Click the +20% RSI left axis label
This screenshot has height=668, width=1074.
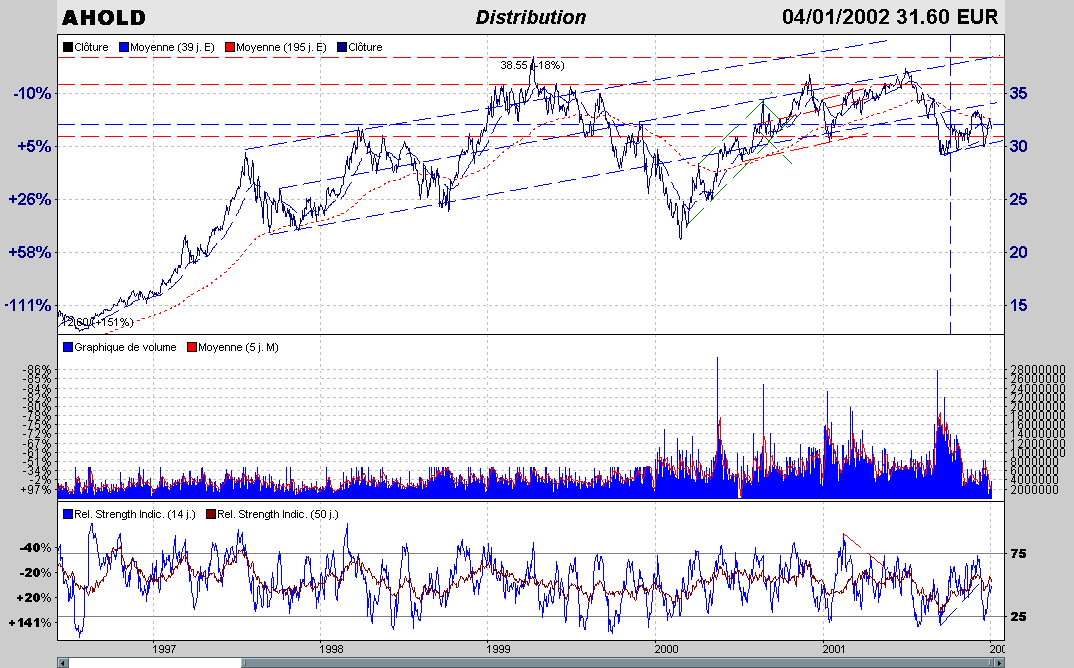click(36, 597)
